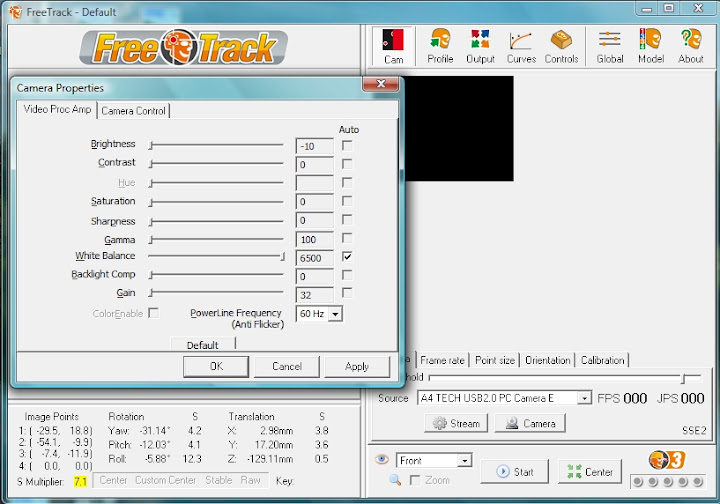
Task: Expand the Front view dropdown
Action: click(x=464, y=461)
